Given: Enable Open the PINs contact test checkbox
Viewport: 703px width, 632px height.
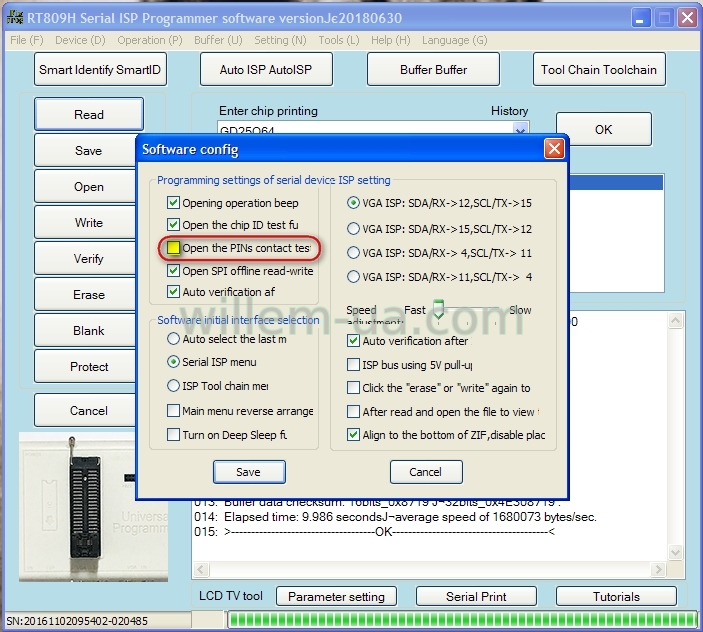Looking at the screenshot, I should click(173, 248).
